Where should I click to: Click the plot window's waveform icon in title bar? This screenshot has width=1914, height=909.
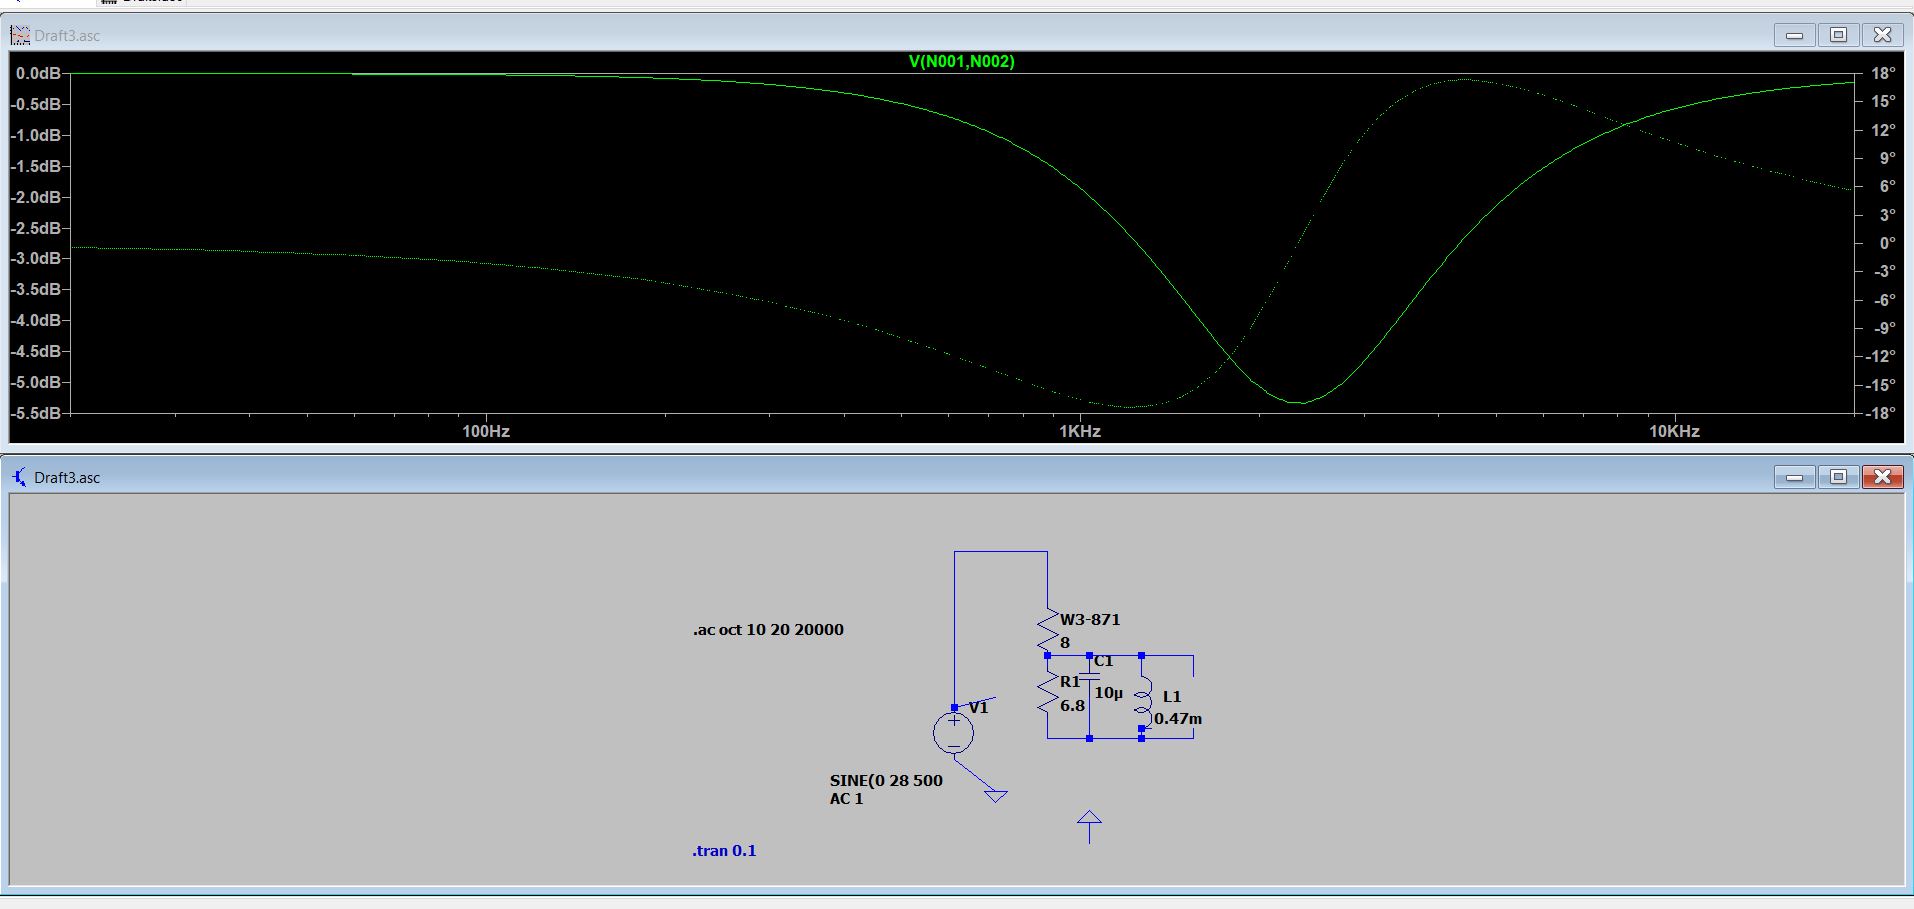pos(20,35)
